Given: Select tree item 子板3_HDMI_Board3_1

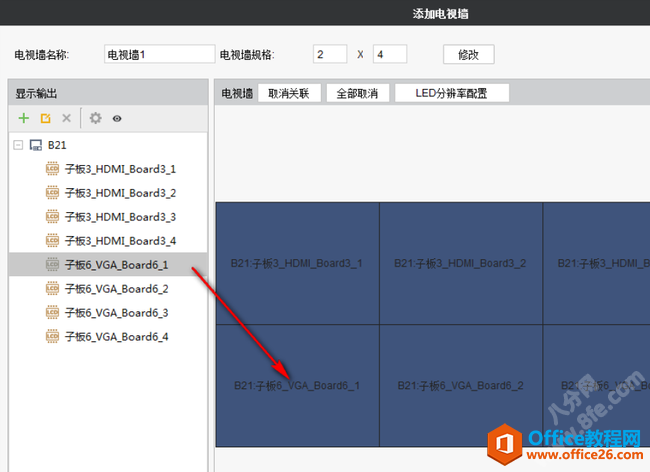Looking at the screenshot, I should [x=108, y=169].
